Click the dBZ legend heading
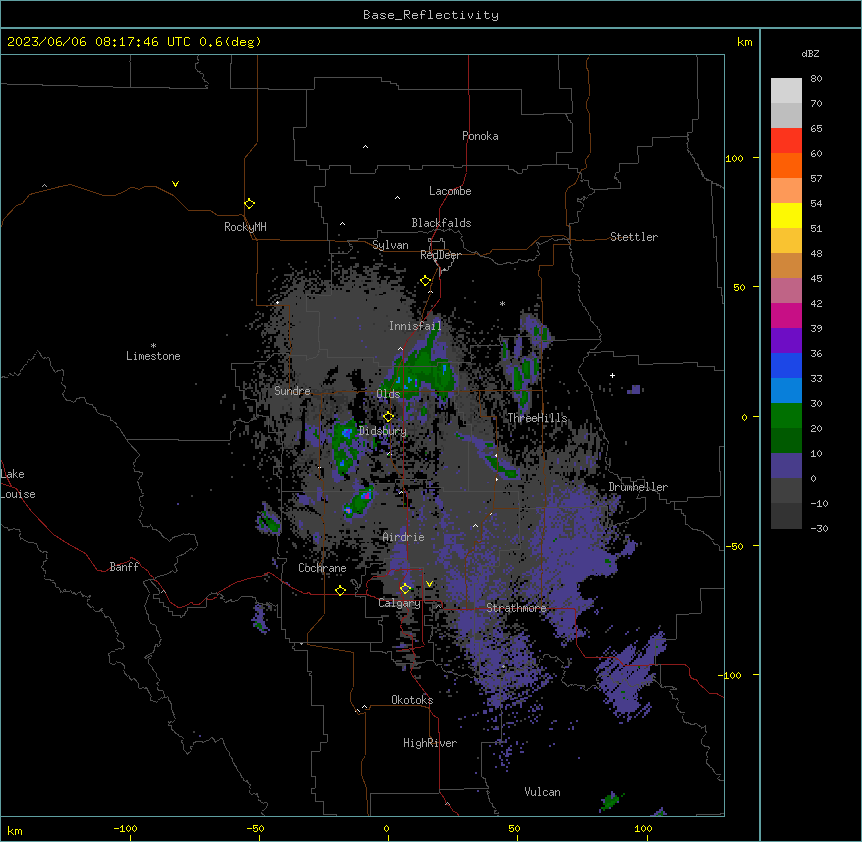Screen dimensions: 862x842 tap(810, 54)
